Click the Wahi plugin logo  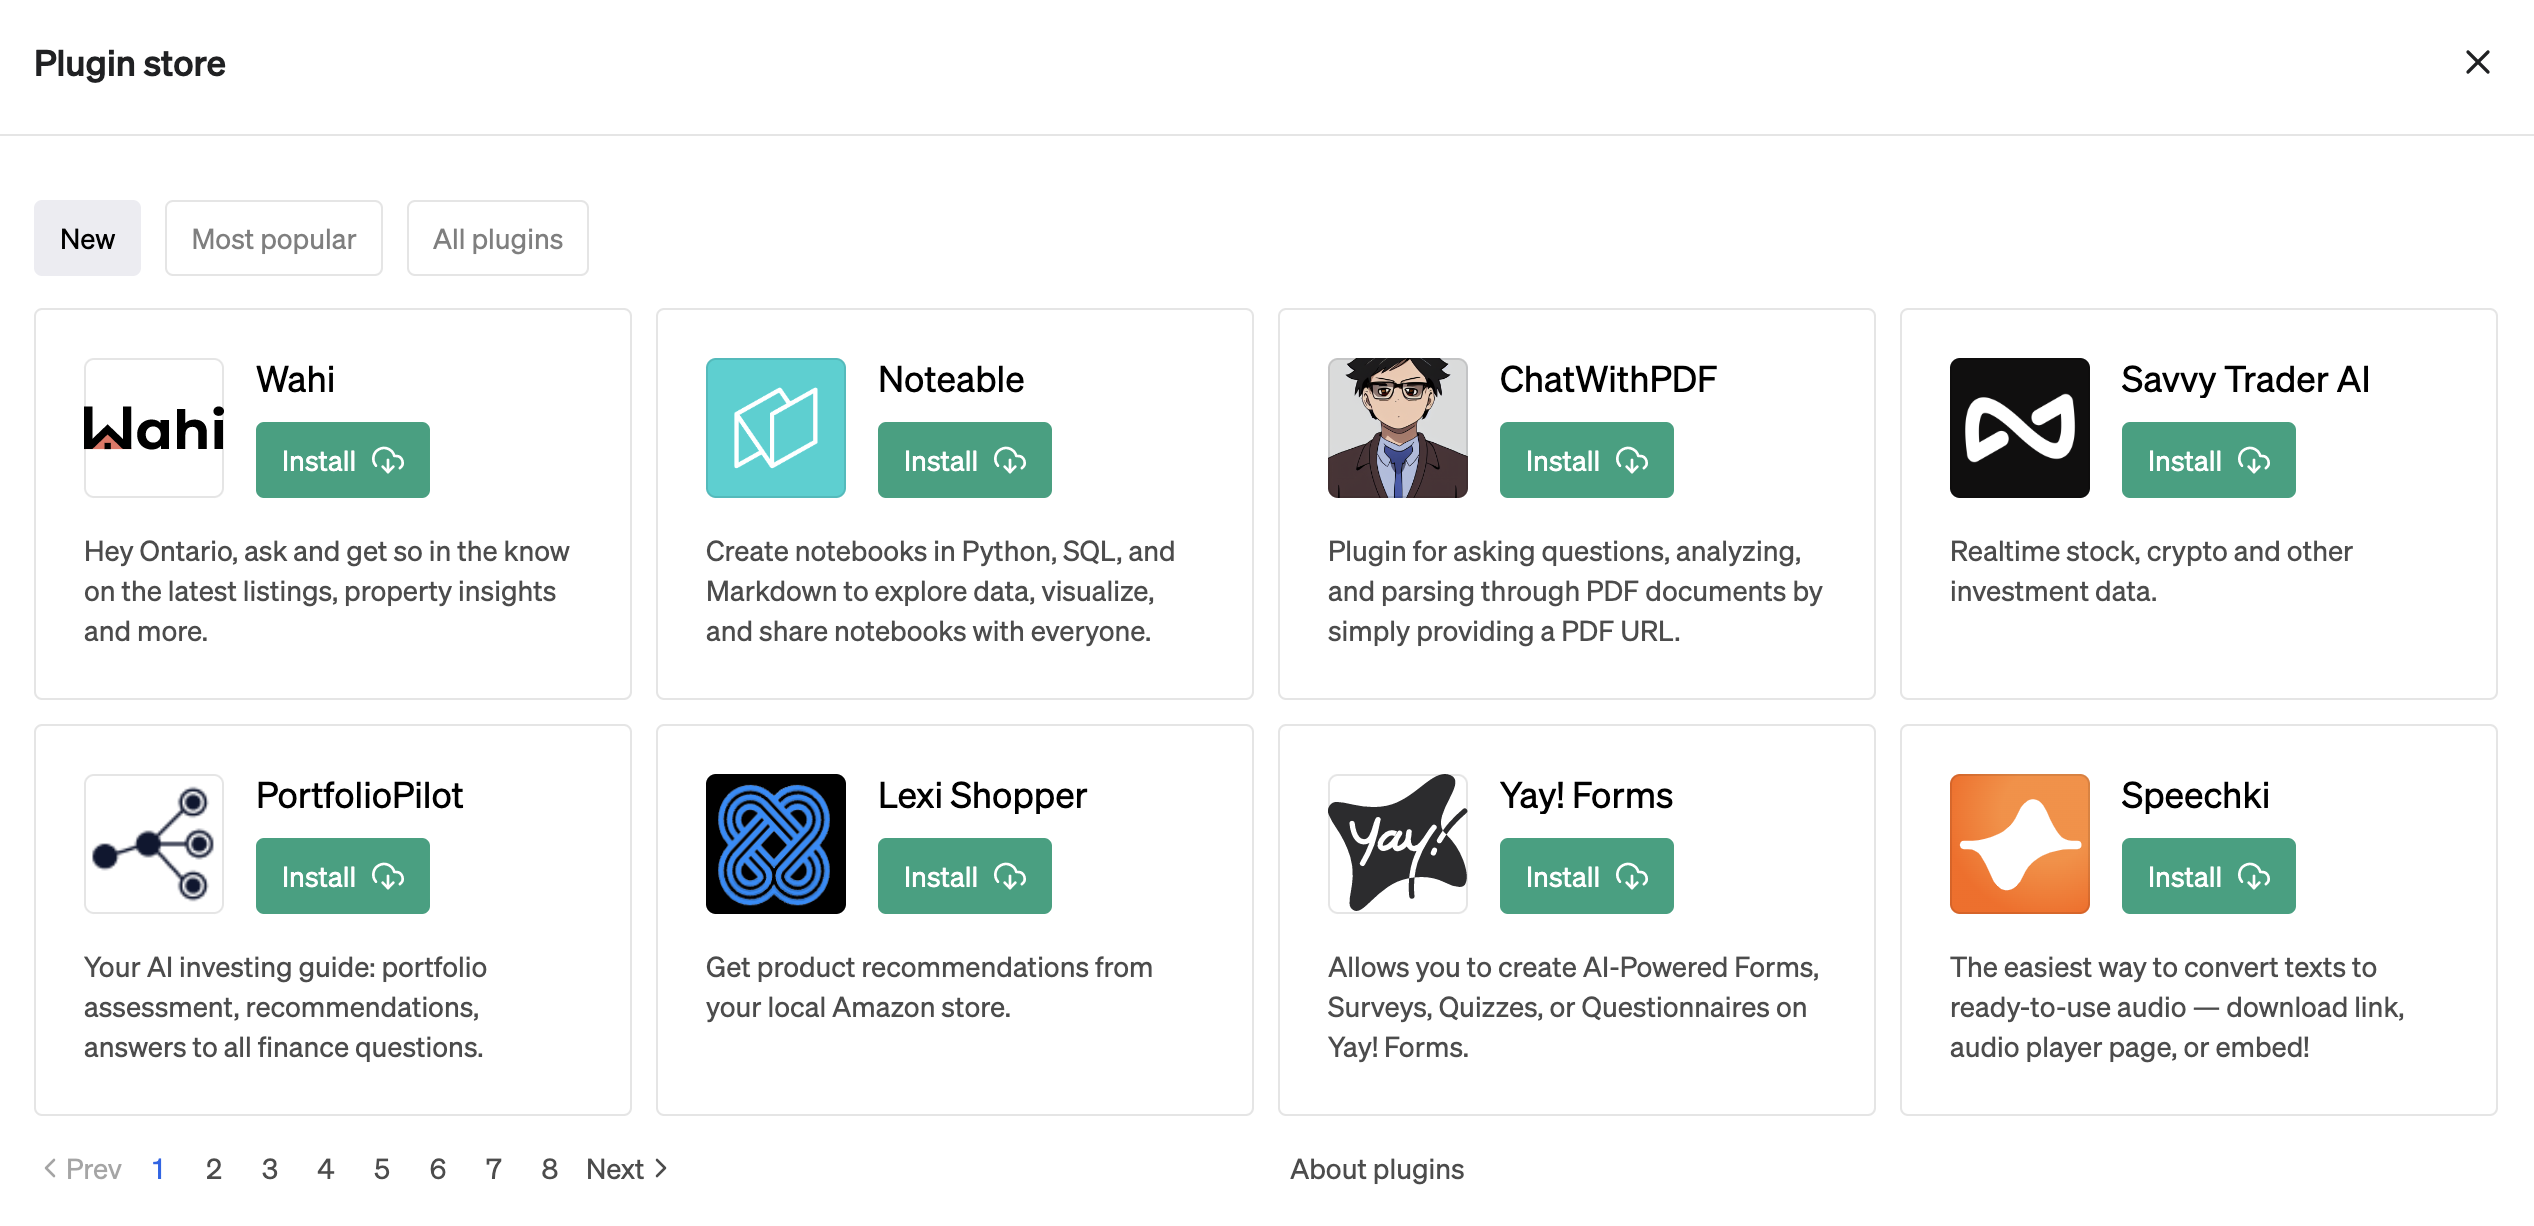point(154,428)
